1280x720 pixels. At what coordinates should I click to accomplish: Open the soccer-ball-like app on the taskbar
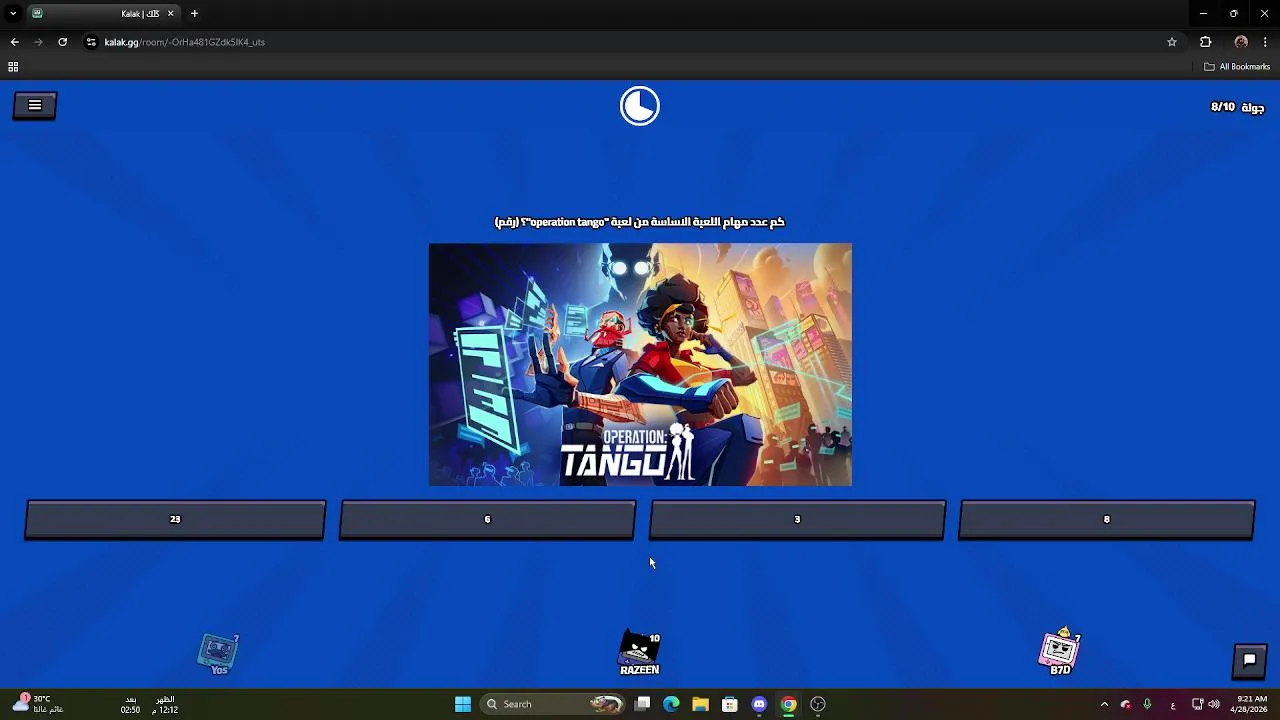tap(818, 704)
